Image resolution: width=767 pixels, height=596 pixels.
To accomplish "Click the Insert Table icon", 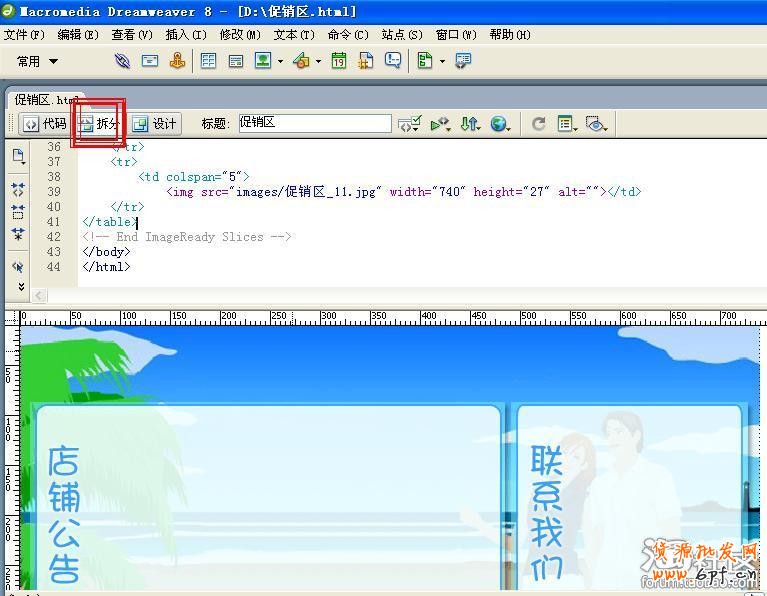I will click(x=209, y=61).
